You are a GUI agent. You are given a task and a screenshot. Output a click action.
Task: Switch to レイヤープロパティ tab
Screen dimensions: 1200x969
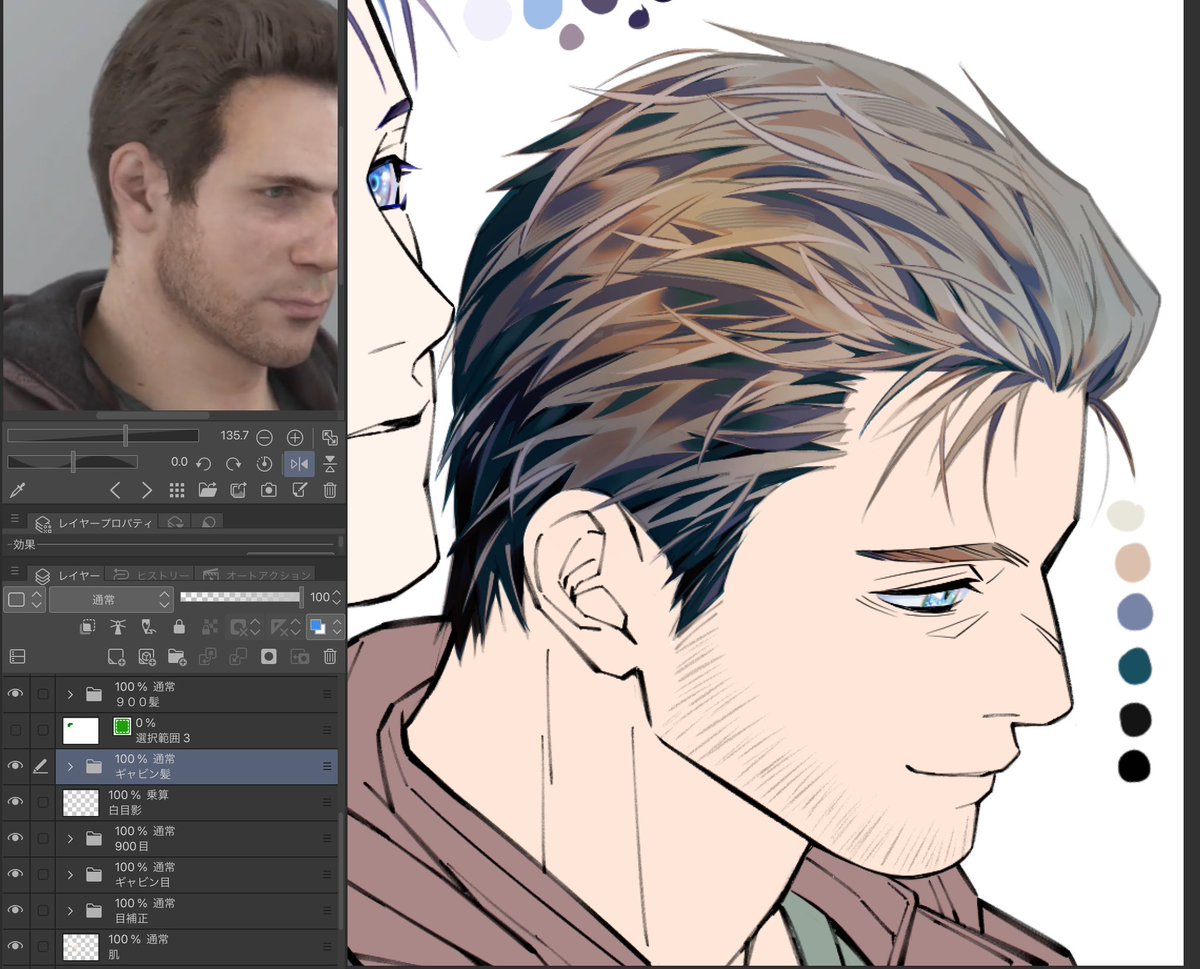coord(93,522)
